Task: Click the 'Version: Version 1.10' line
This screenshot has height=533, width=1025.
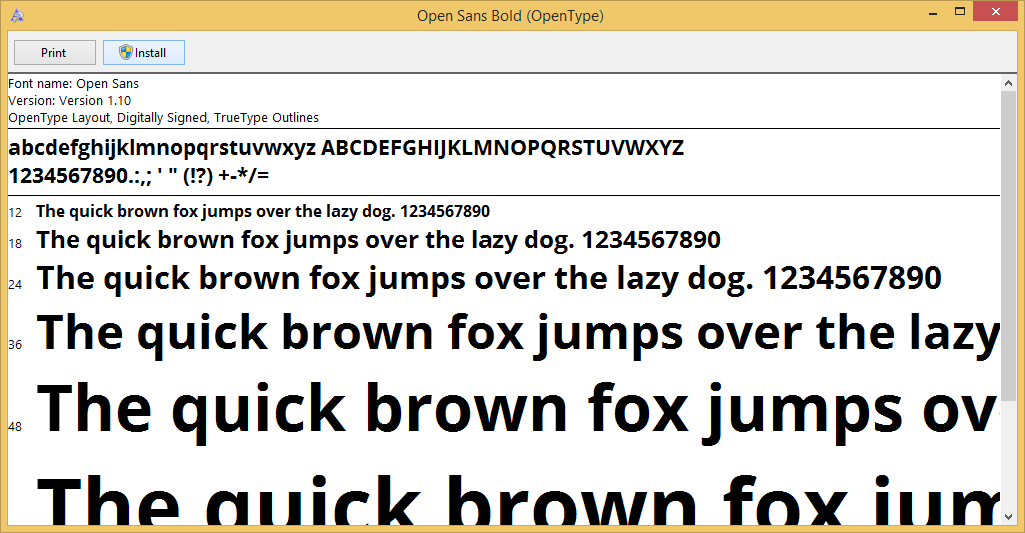Action: click(x=69, y=101)
